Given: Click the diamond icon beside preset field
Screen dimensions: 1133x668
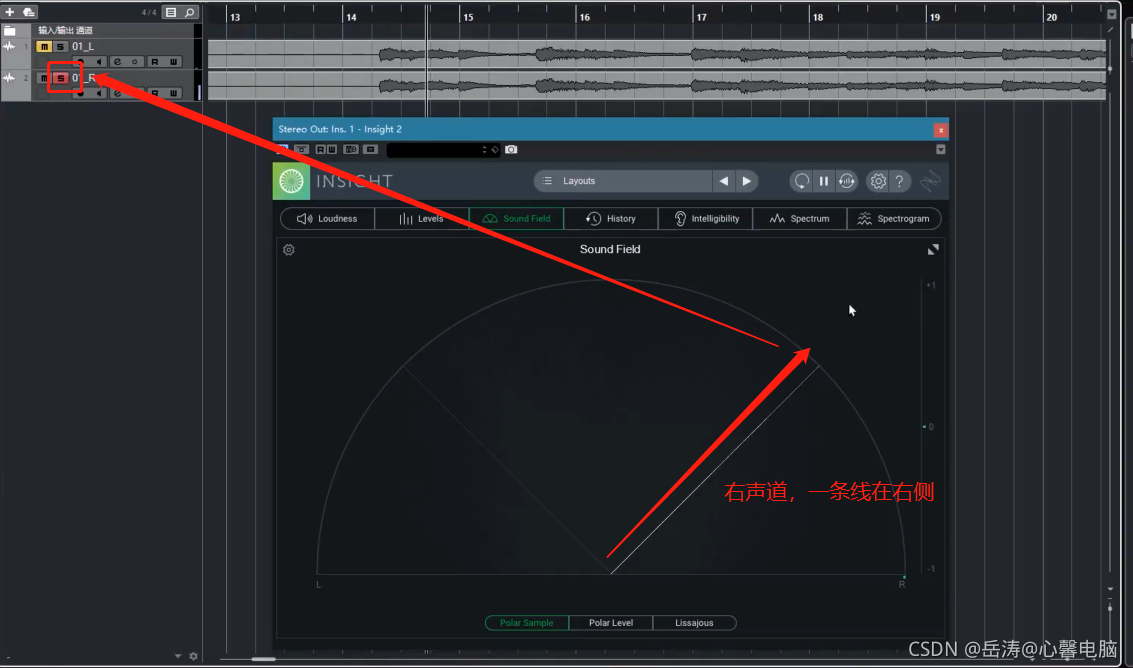Looking at the screenshot, I should [495, 150].
